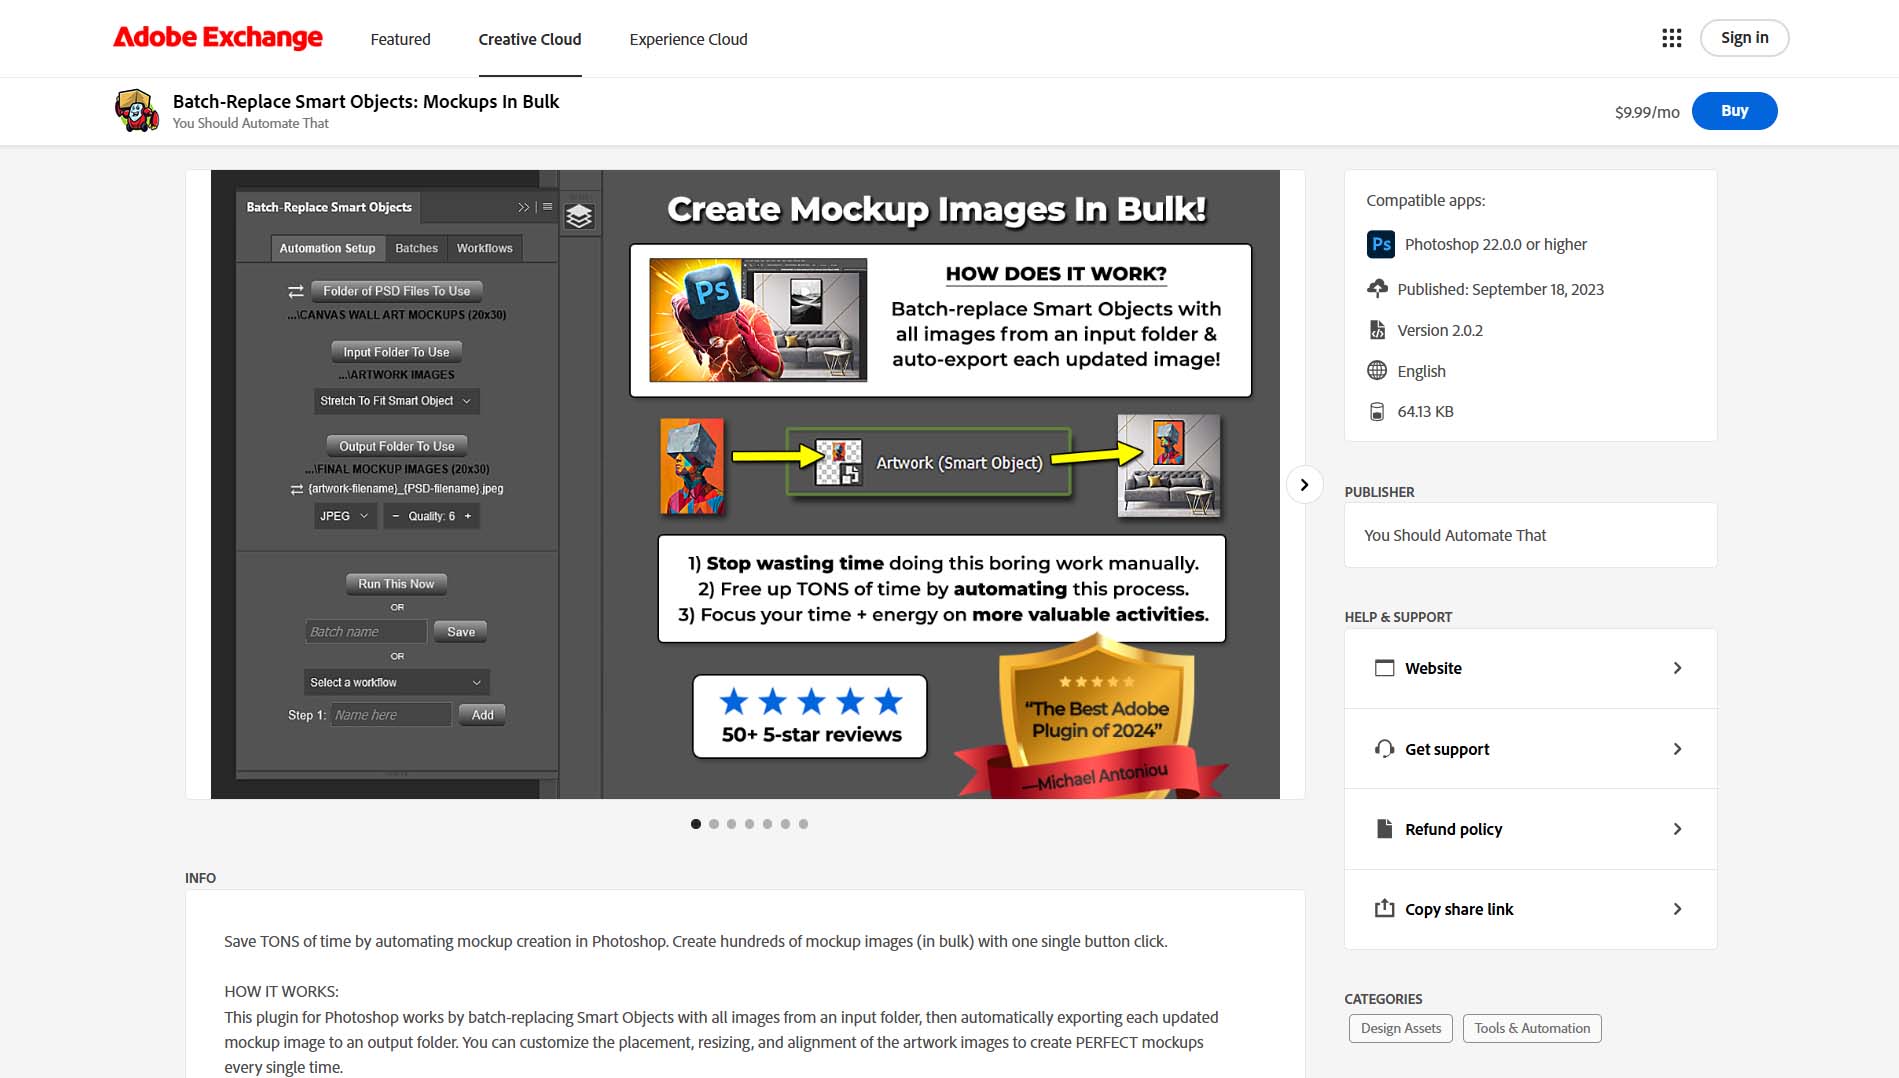Click the device icon beside 64.13 KB

(1377, 410)
